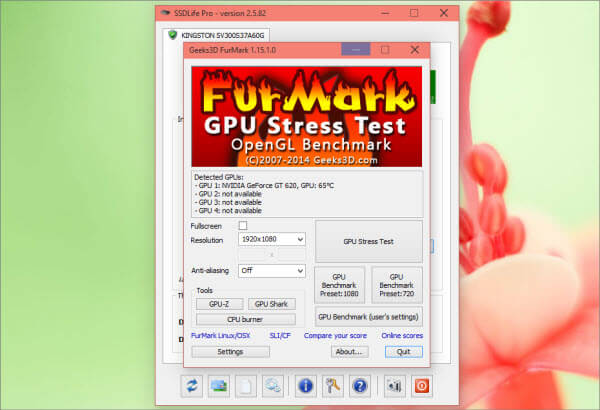Close the FurMark window
The width and height of the screenshot is (600, 410).
click(x=414, y=50)
